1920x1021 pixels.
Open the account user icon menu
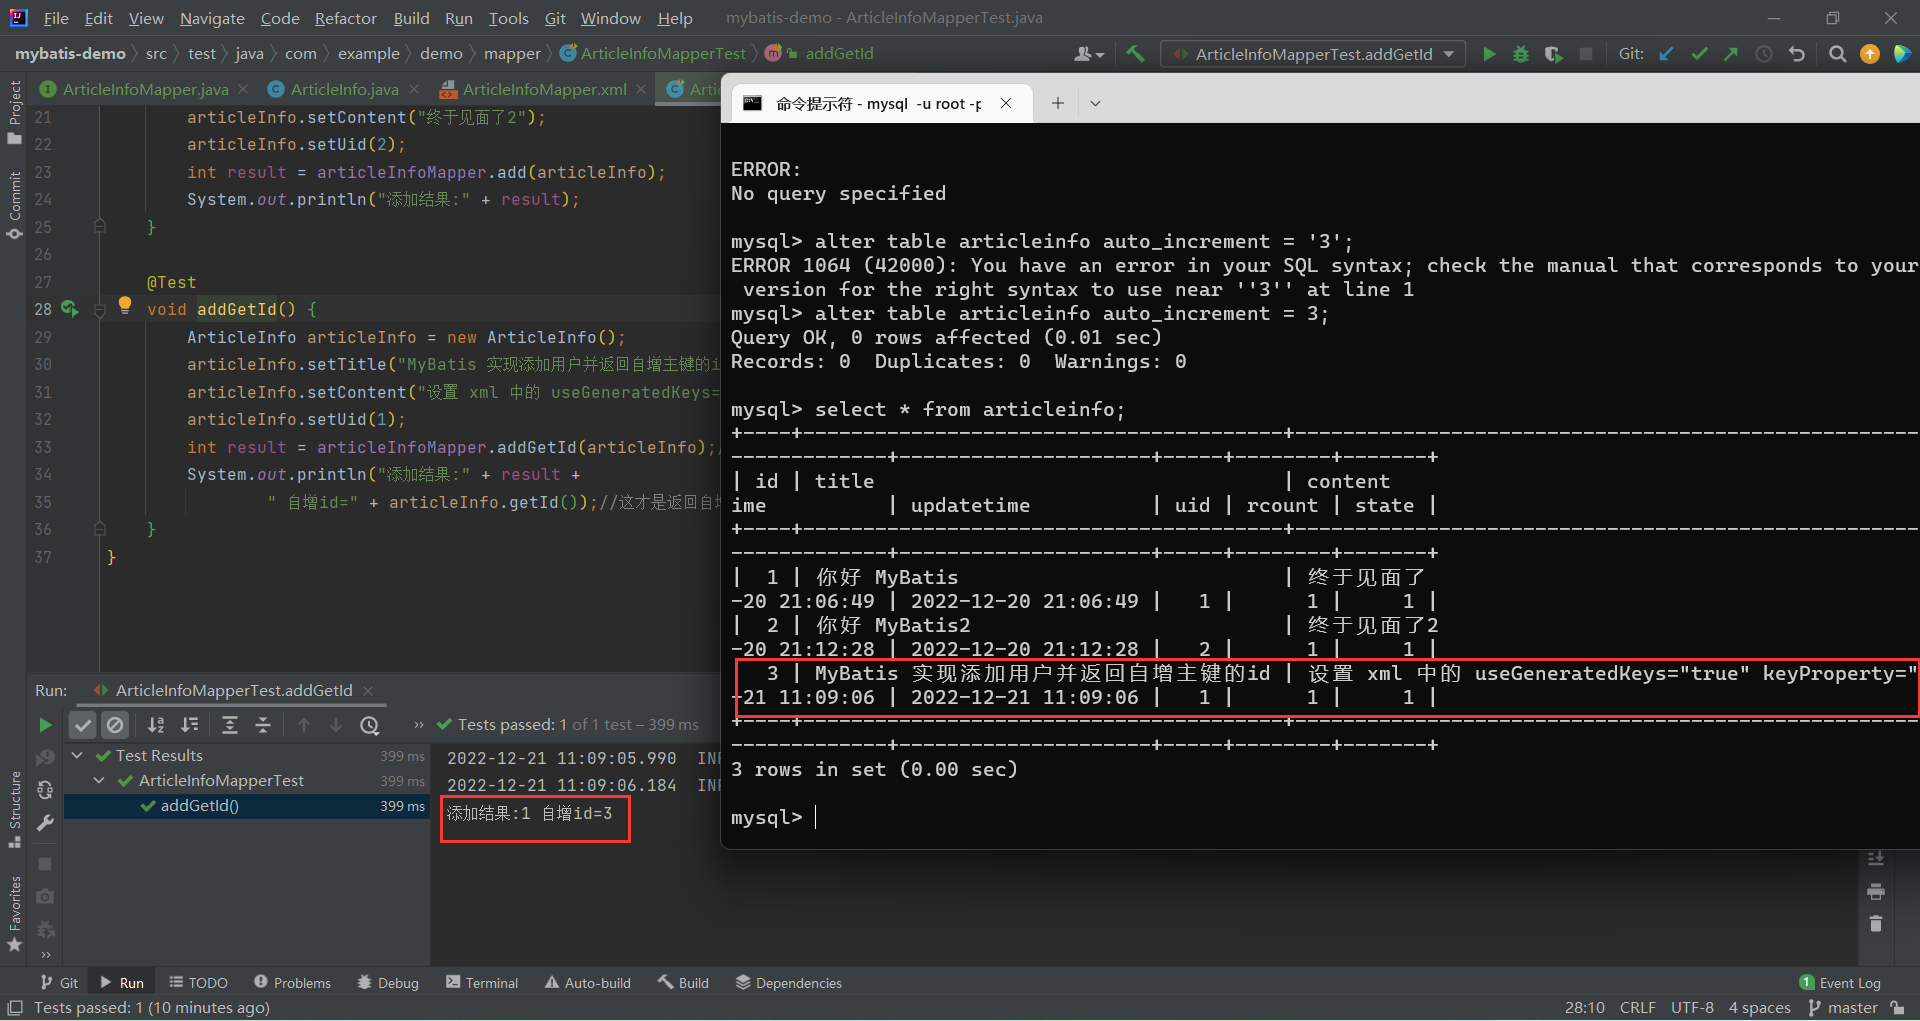1088,54
